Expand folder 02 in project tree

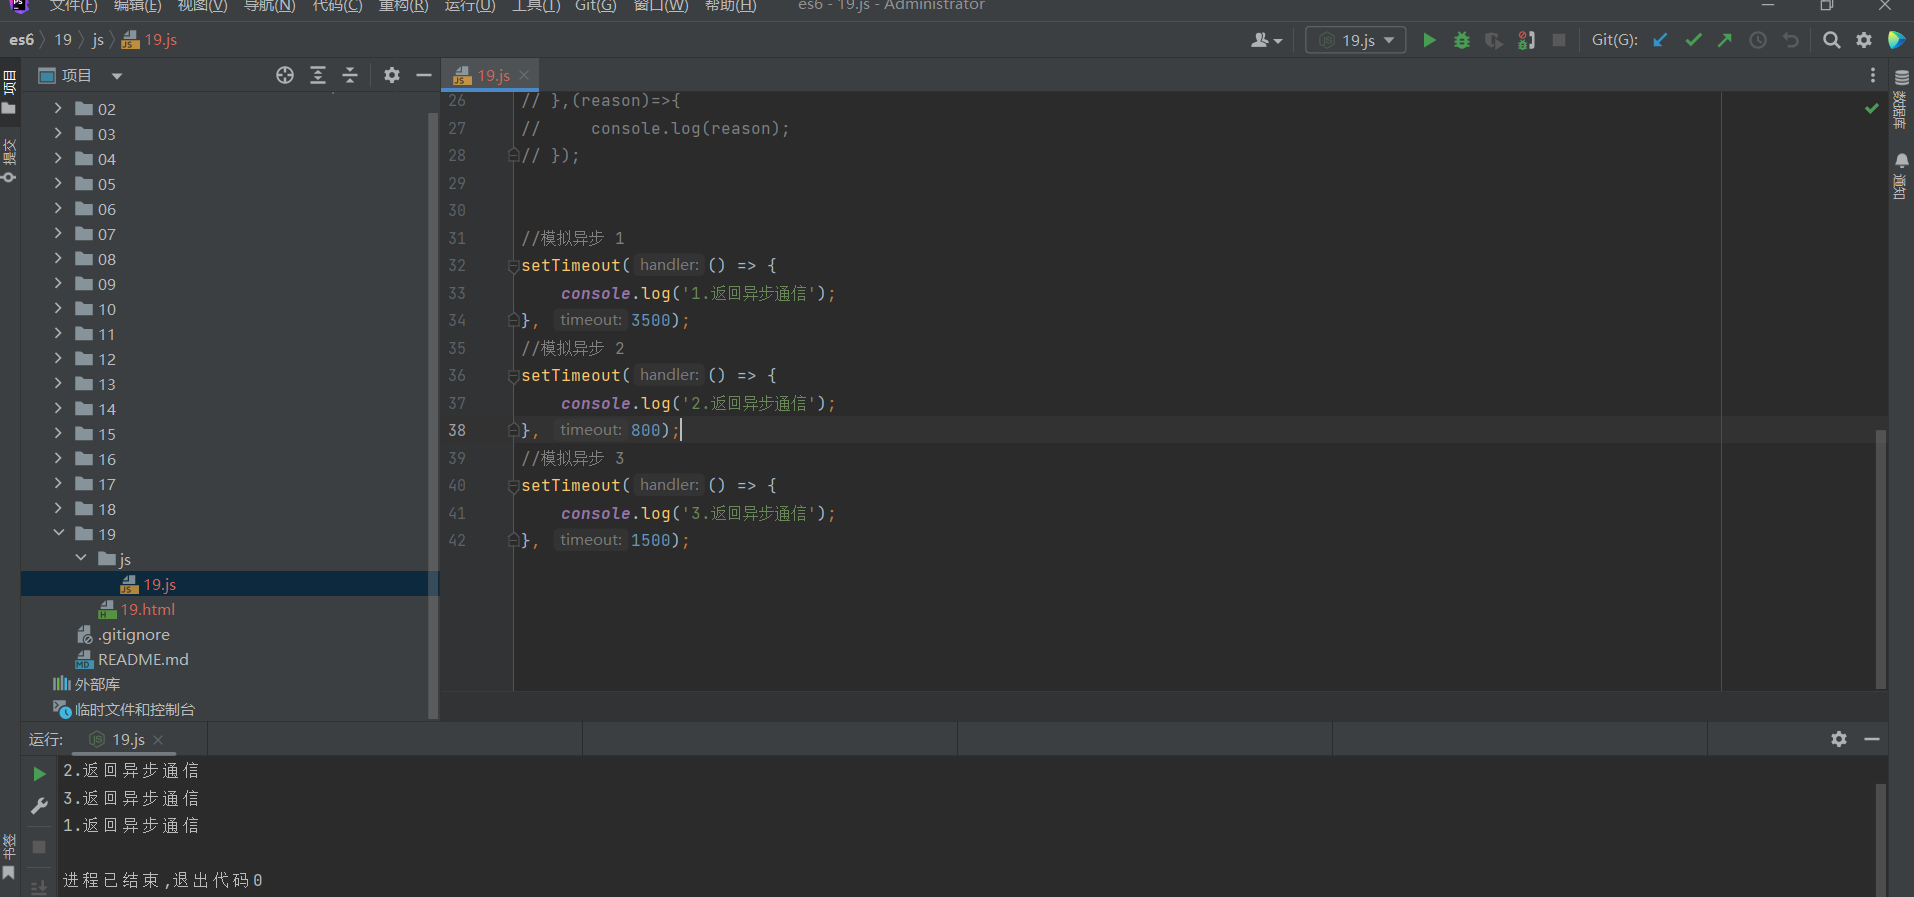pos(58,108)
